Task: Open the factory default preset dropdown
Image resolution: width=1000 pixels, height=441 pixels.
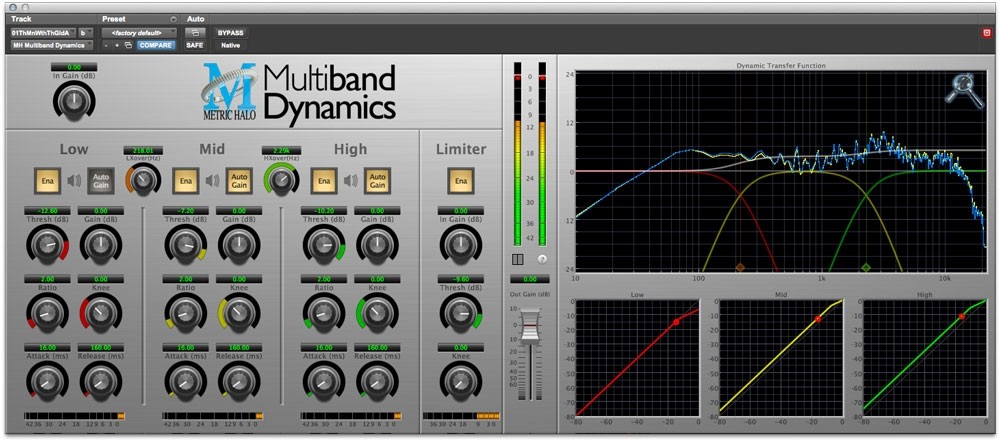Action: point(138,33)
